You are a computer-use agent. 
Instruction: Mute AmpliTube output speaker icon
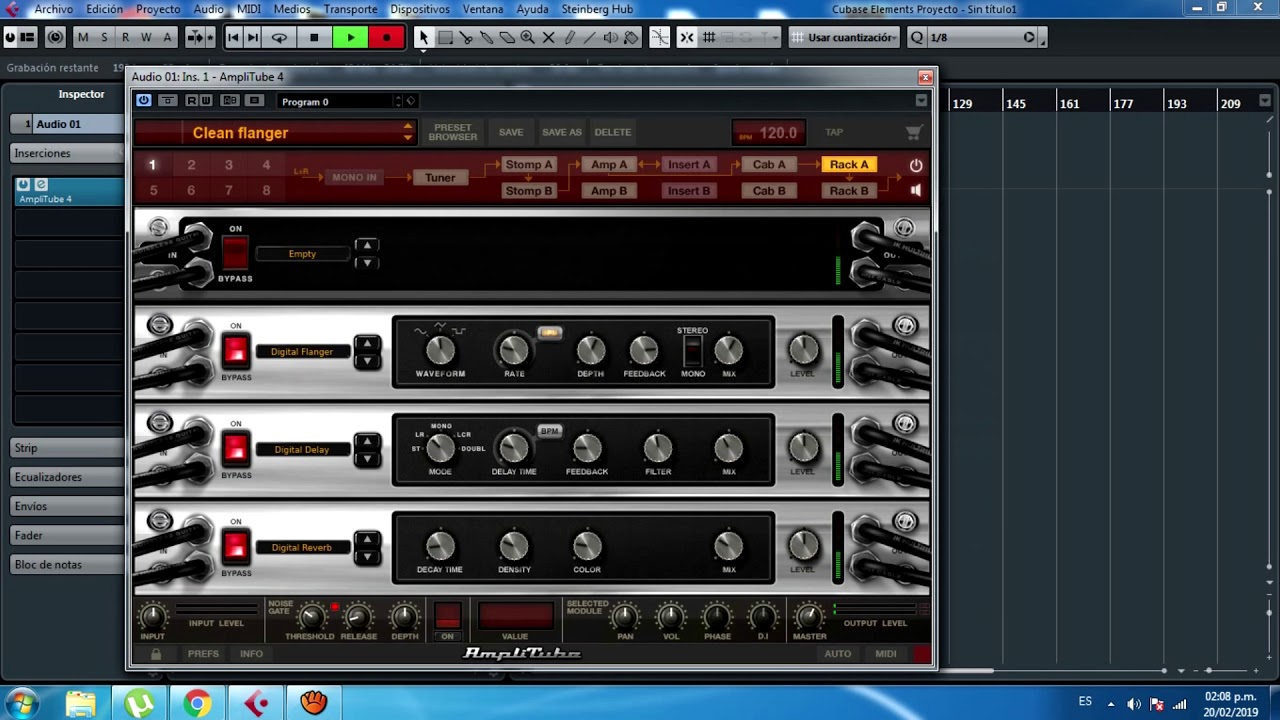916,190
